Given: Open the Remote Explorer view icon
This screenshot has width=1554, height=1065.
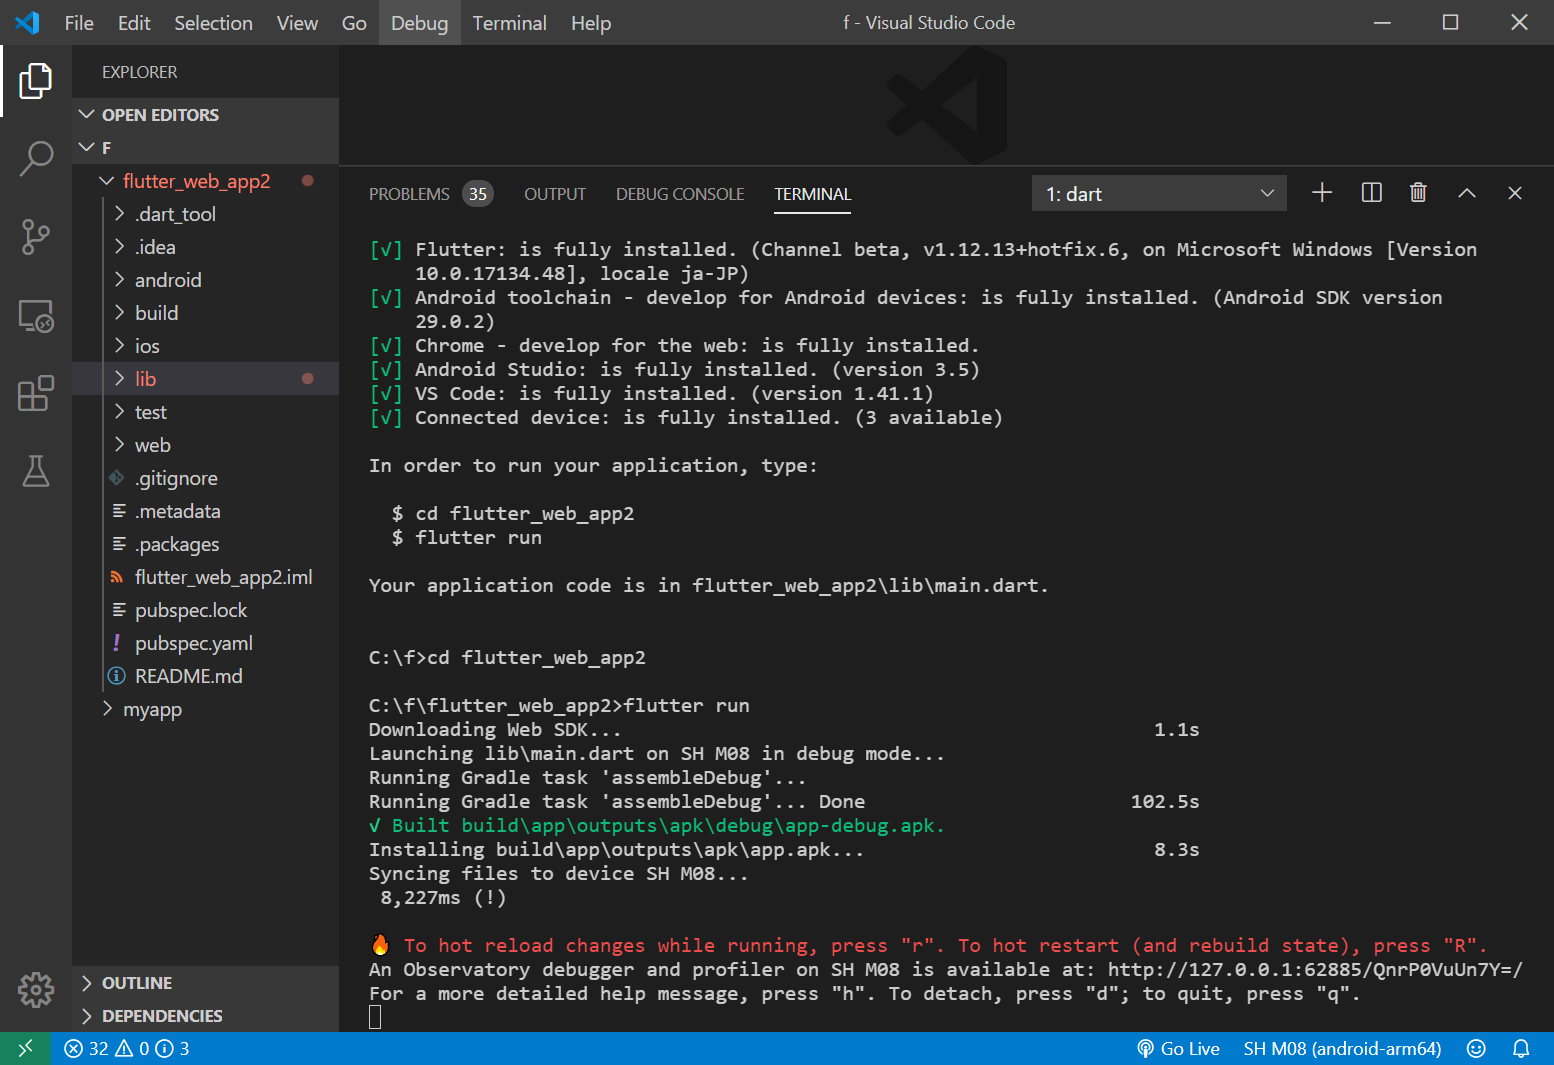Looking at the screenshot, I should click(36, 316).
